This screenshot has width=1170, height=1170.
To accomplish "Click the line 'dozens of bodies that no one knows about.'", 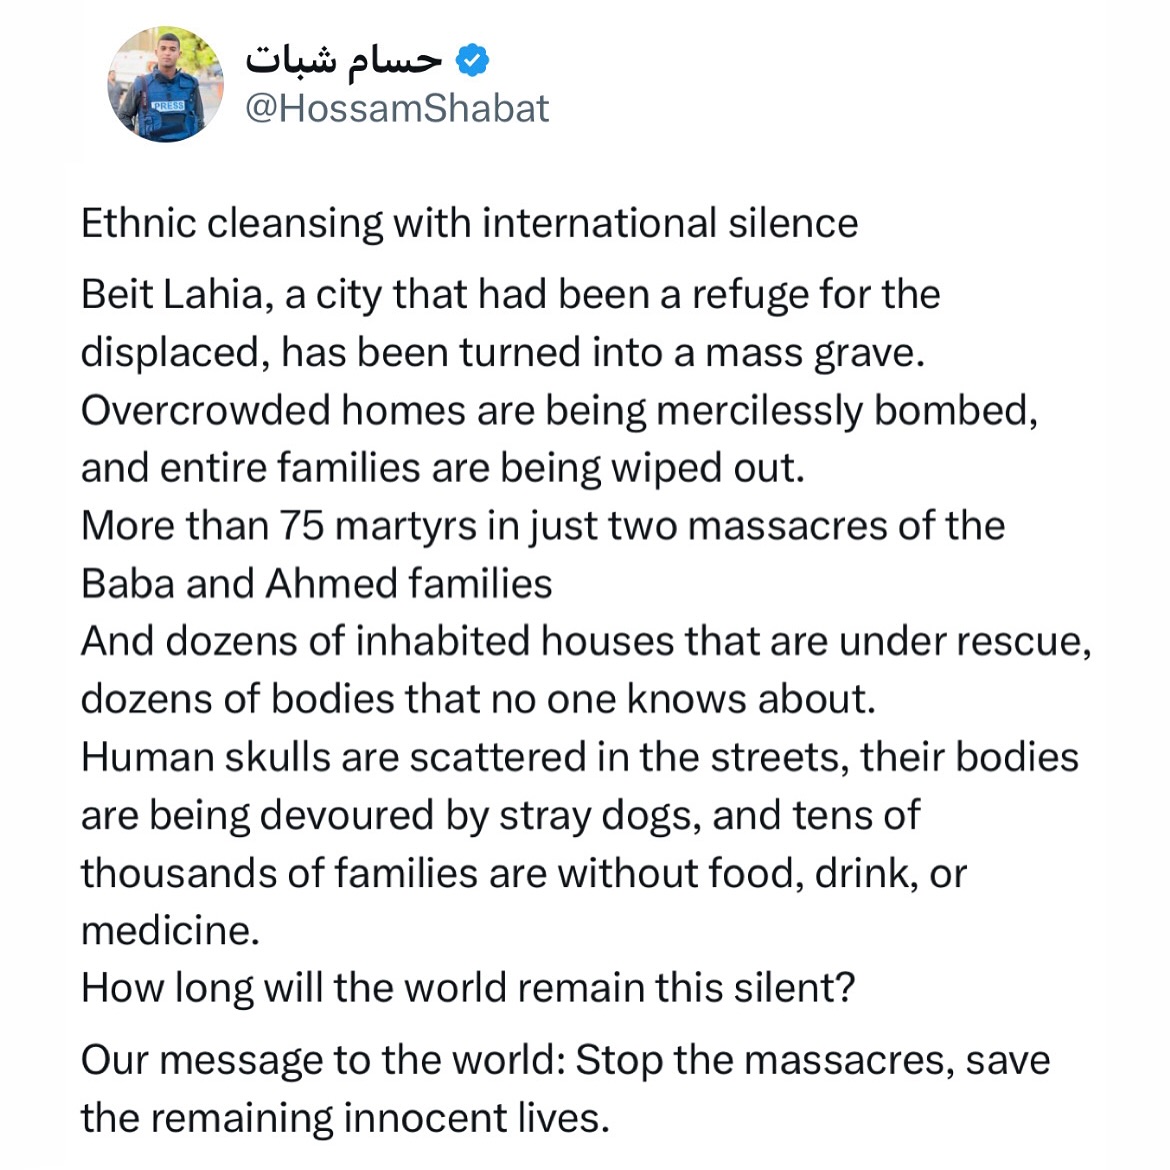I will point(477,699).
